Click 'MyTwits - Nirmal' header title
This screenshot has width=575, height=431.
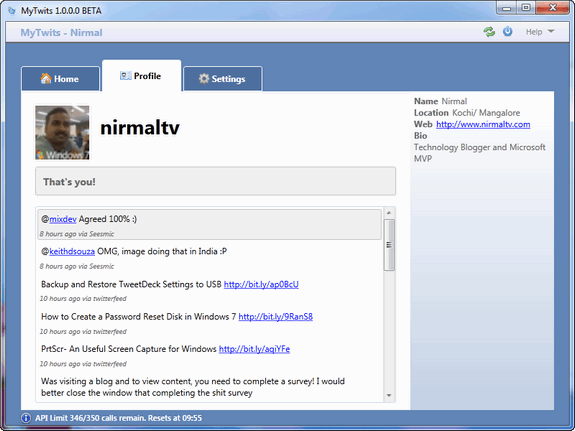61,33
